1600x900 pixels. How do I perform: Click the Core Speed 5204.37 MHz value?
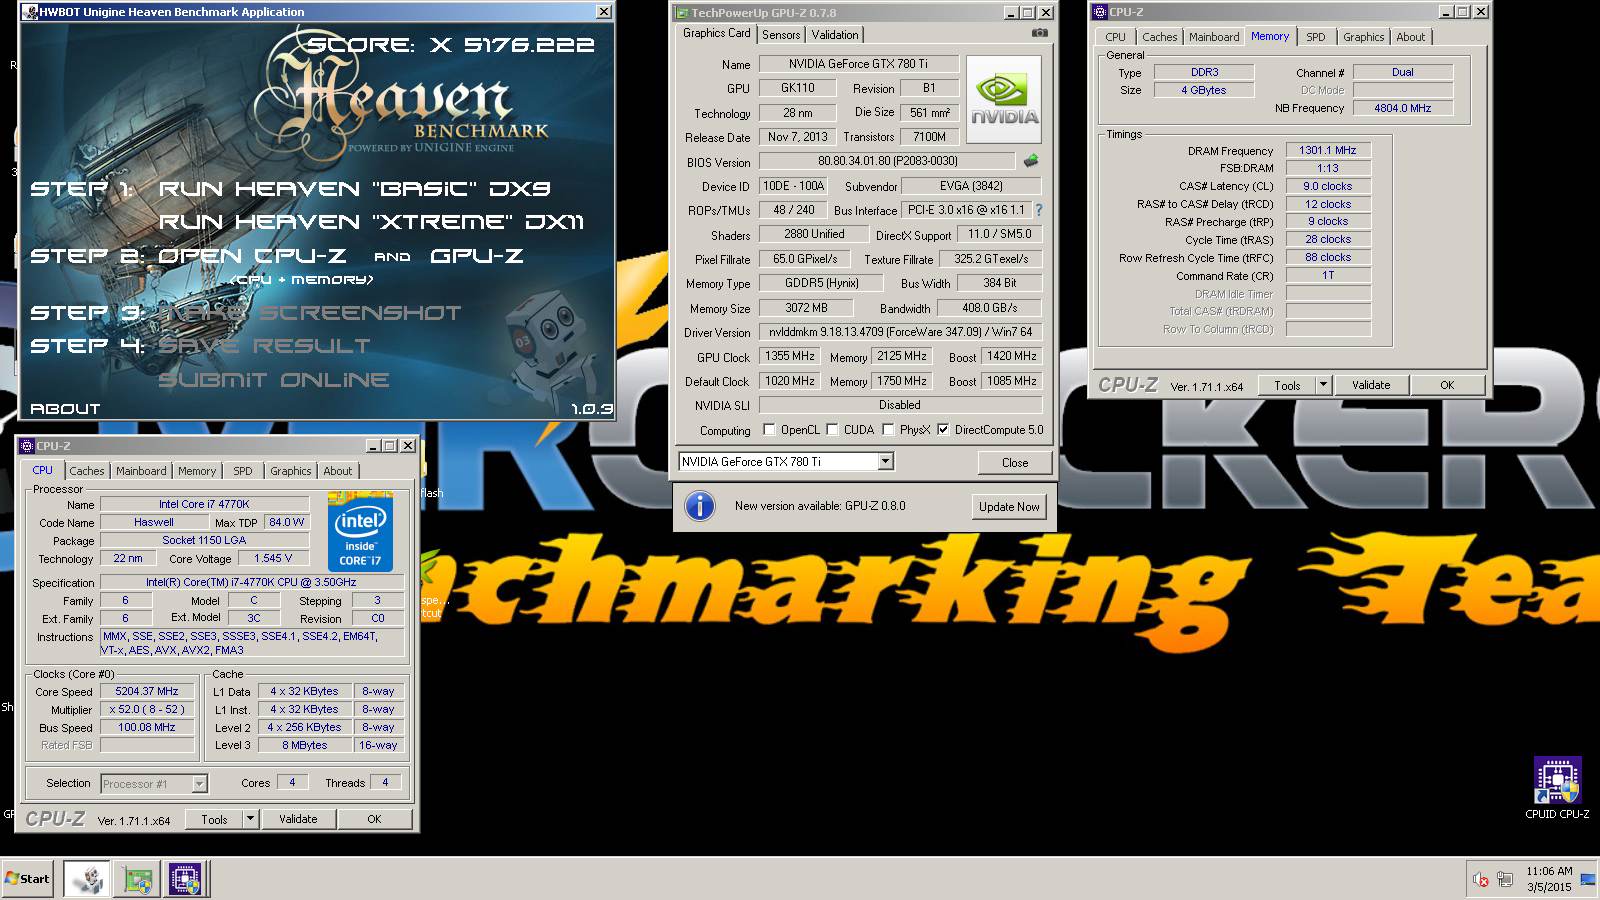[x=147, y=691]
